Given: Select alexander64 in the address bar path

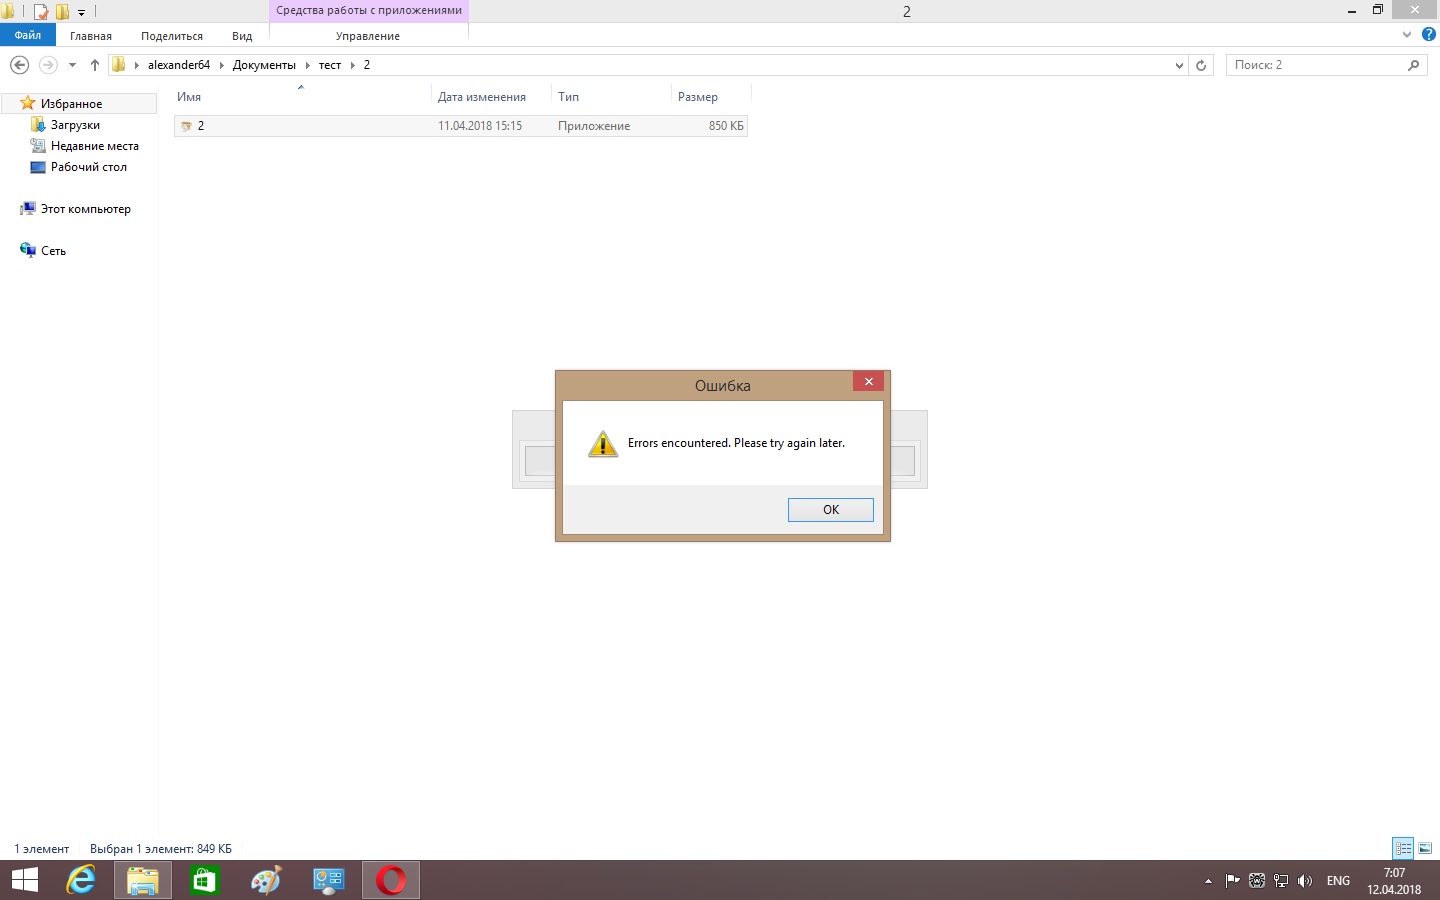Looking at the screenshot, I should point(179,65).
